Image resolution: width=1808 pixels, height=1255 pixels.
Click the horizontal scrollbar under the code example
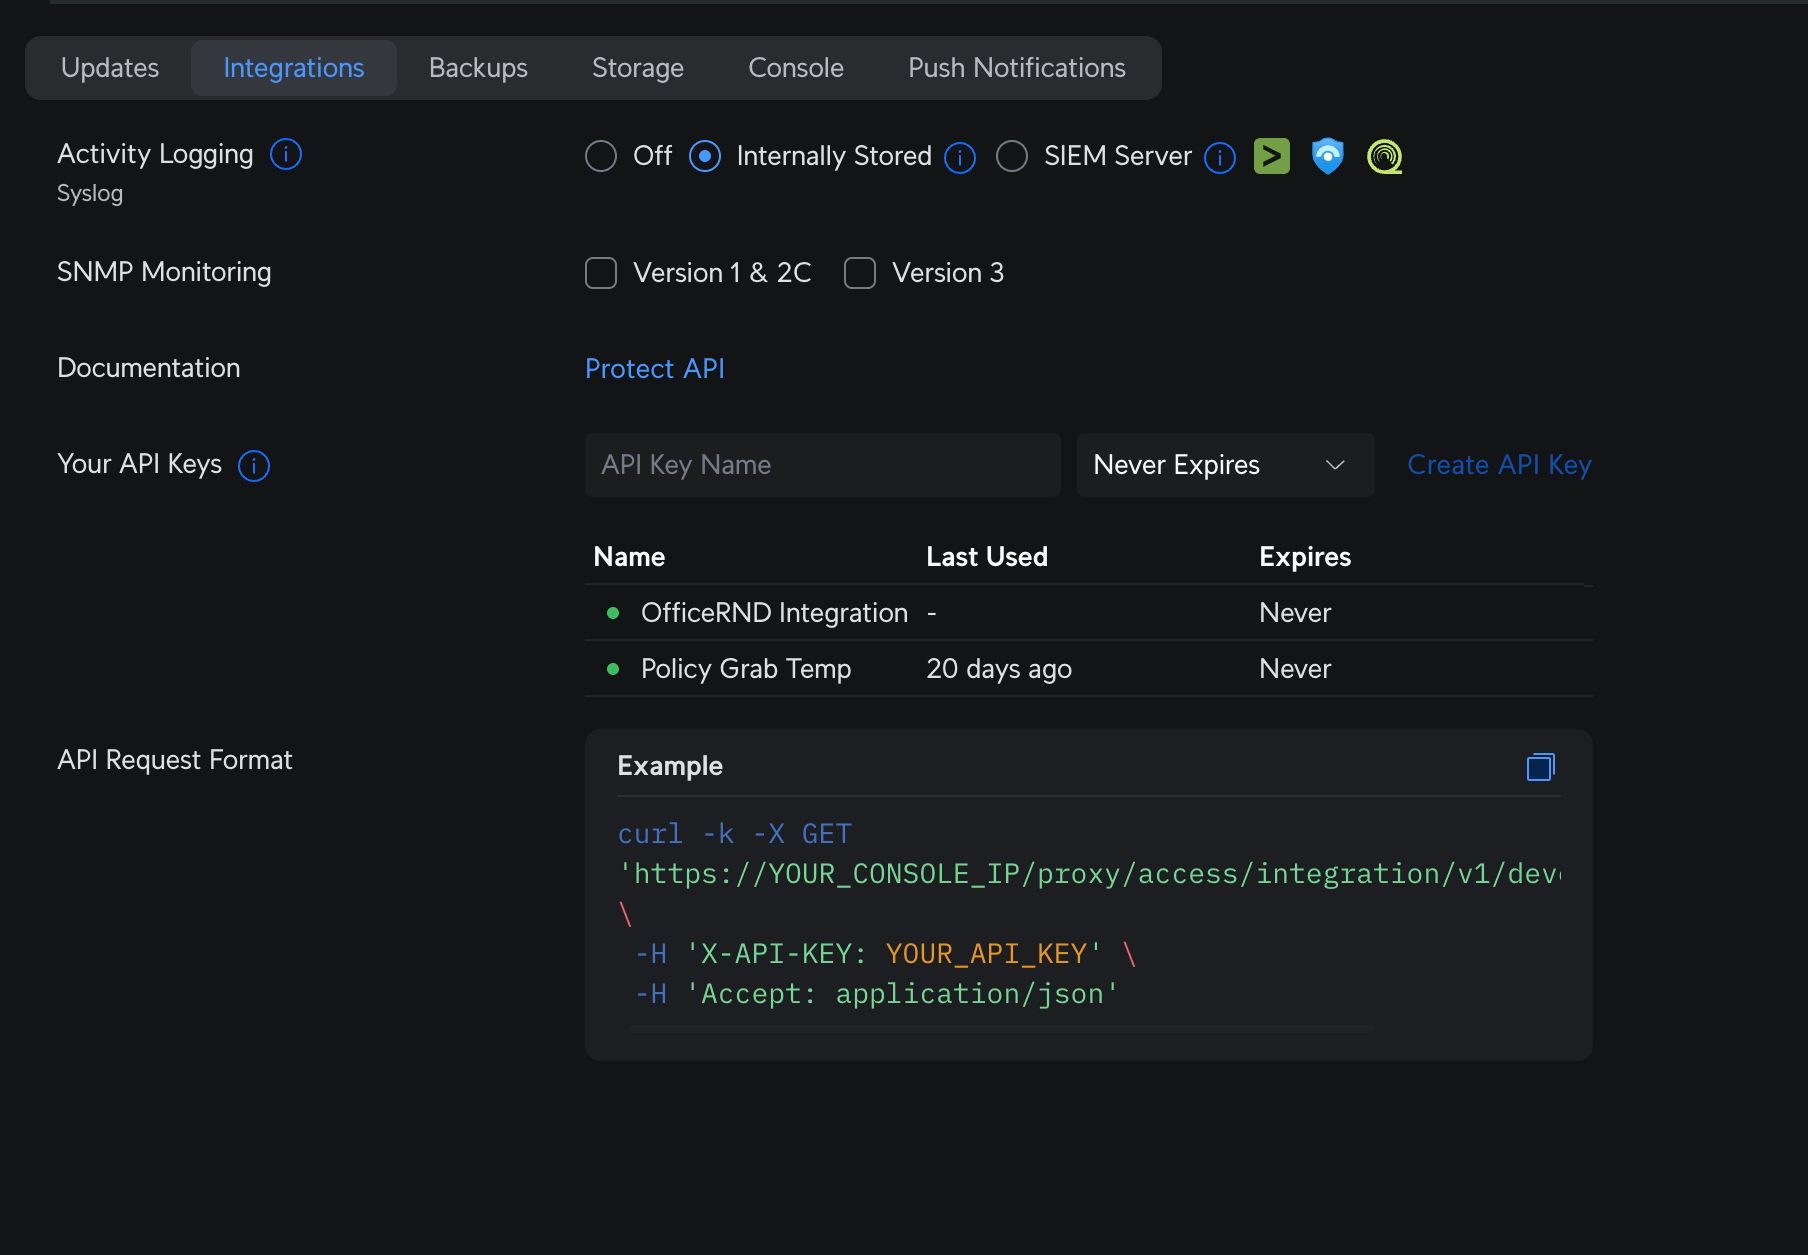coord(1000,1028)
